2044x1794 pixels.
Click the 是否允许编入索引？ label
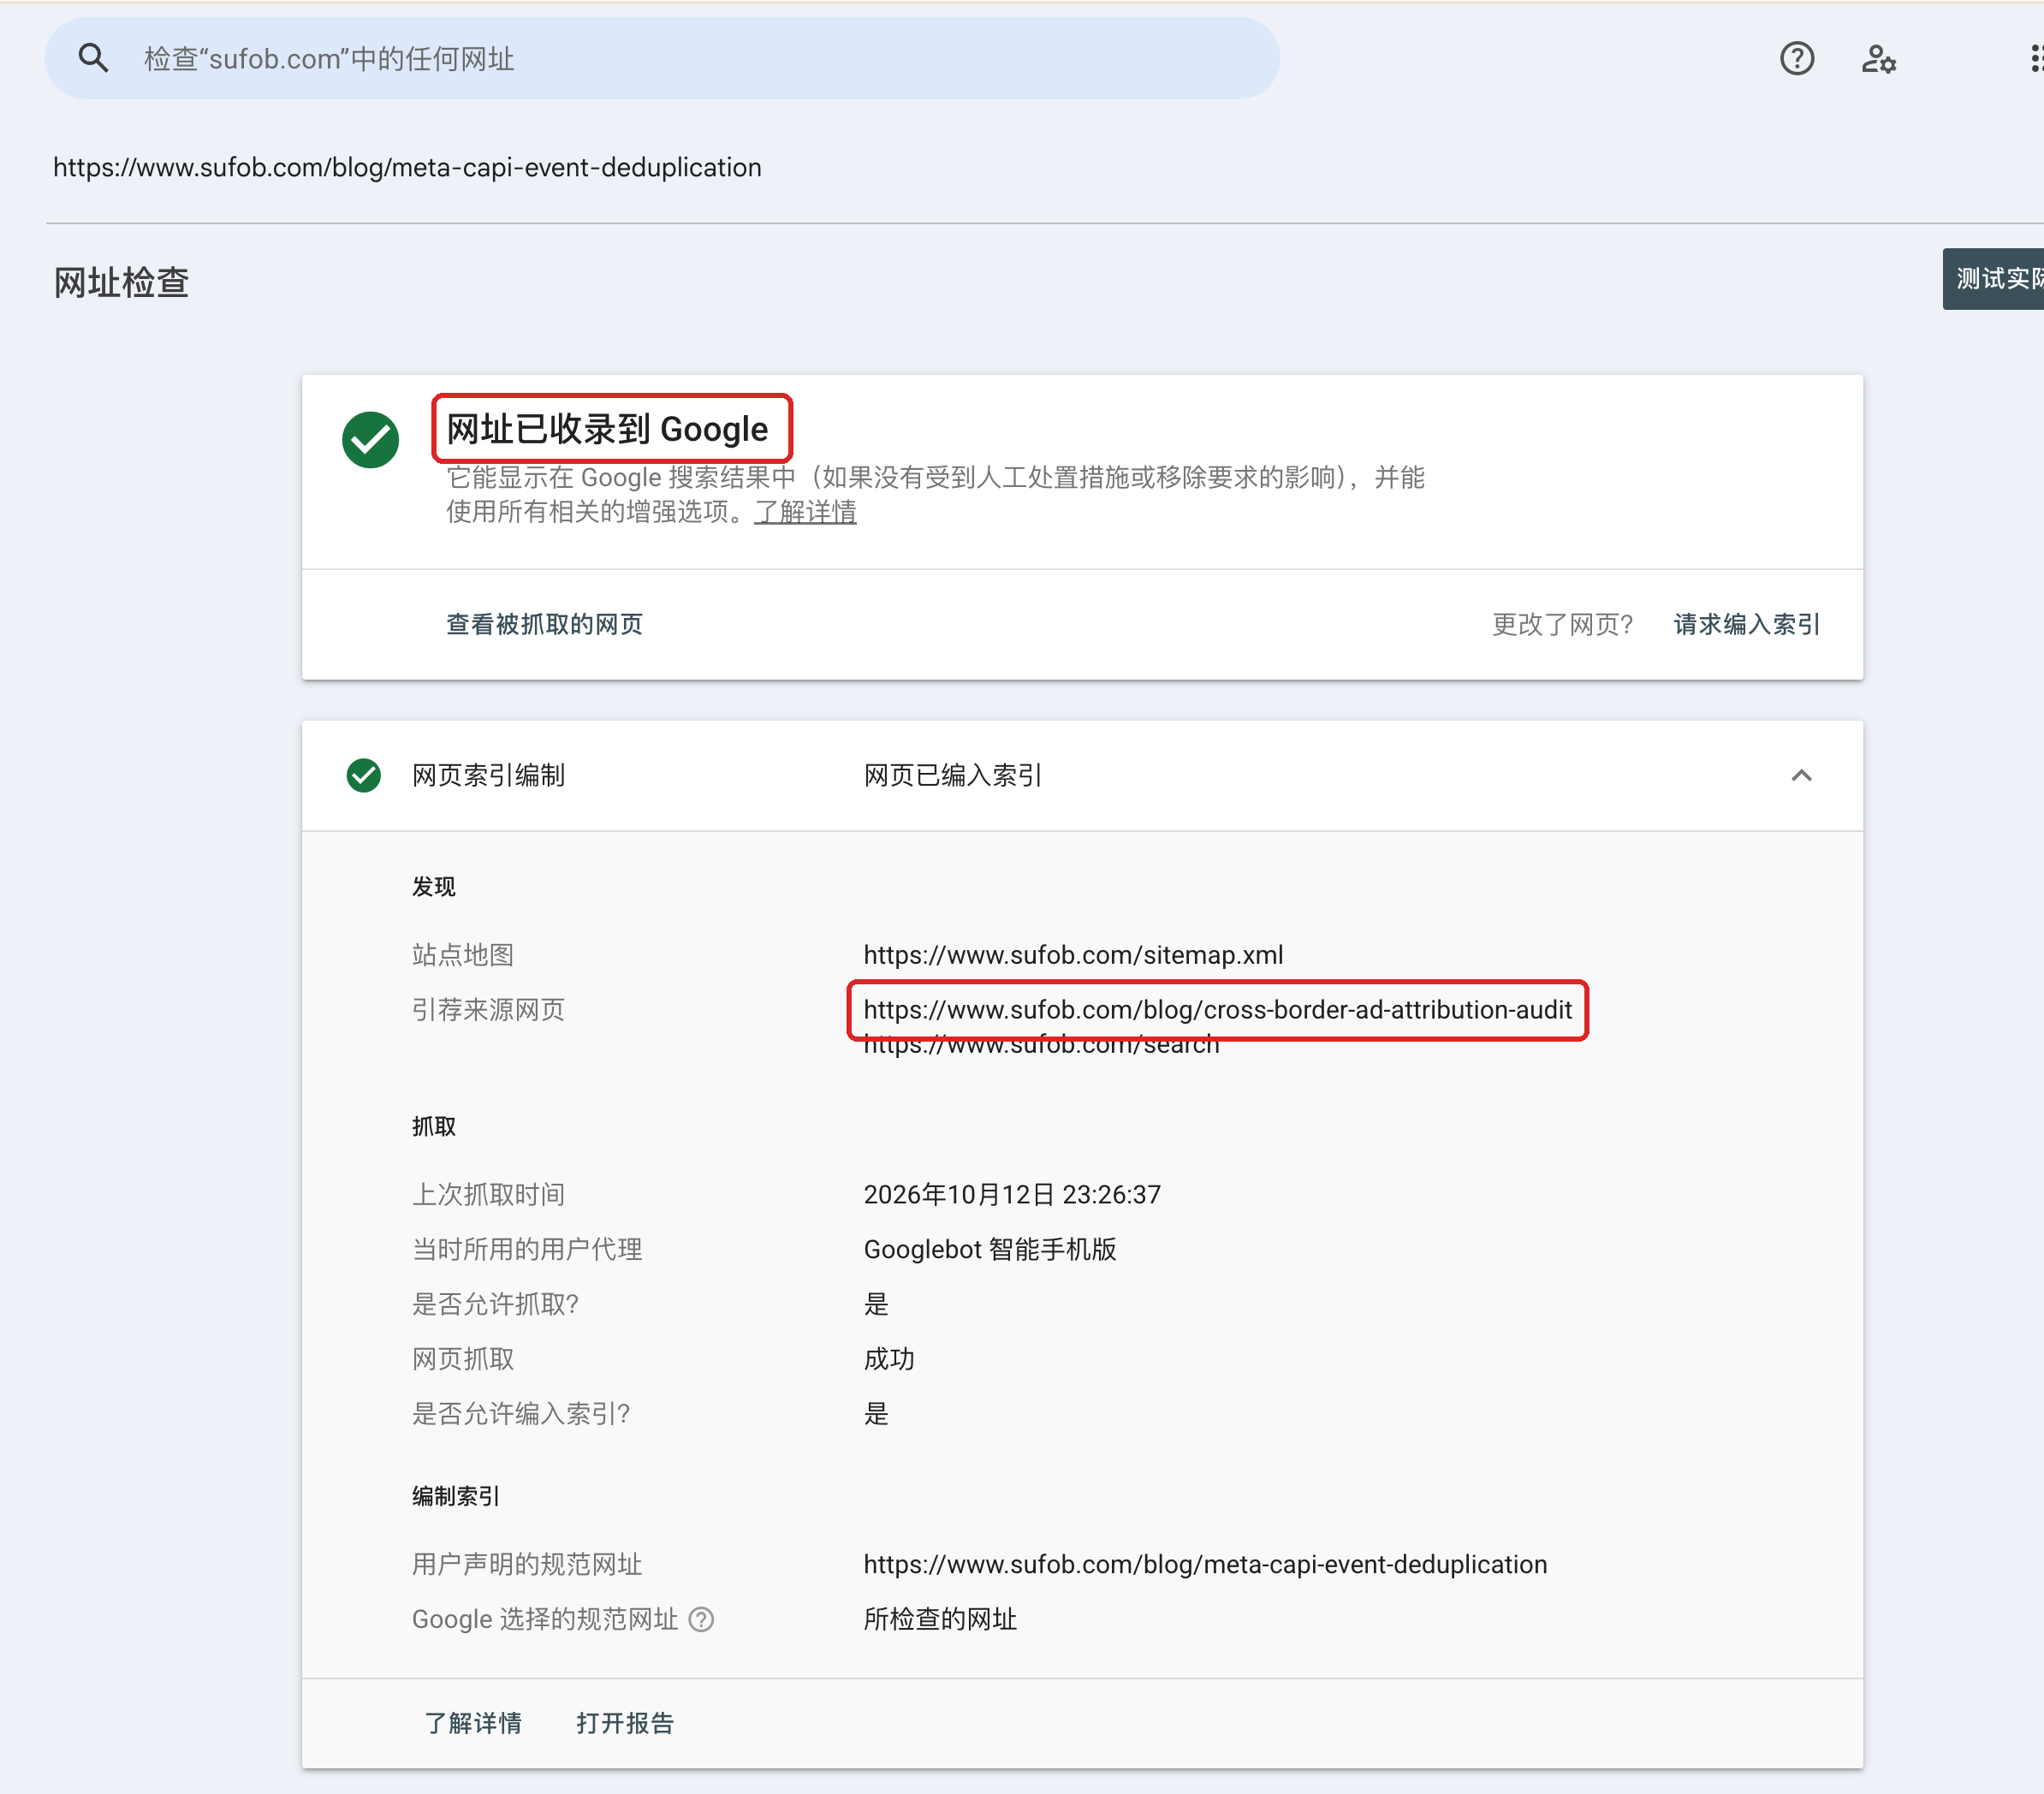click(x=520, y=1414)
